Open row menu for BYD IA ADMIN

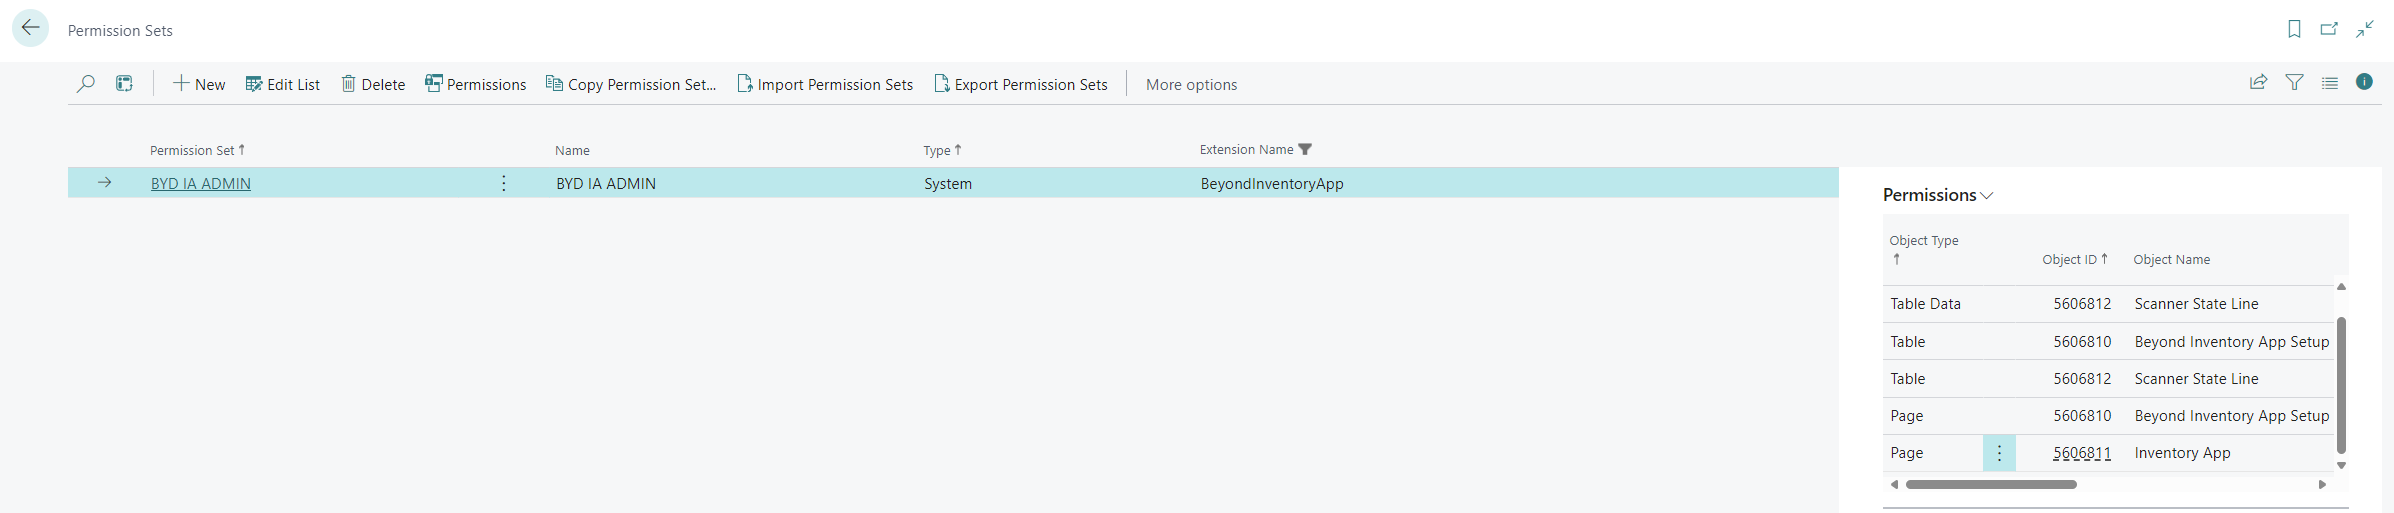(504, 183)
